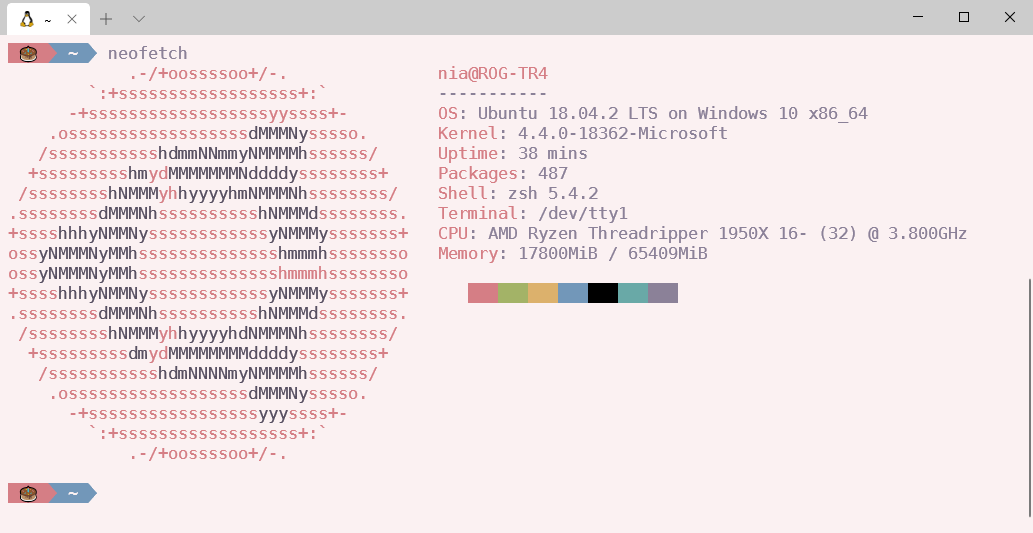The height and width of the screenshot is (533, 1033).
Task: Click the 'OS: Ubuntu 18.04.2 LTS' line
Action: coord(653,113)
